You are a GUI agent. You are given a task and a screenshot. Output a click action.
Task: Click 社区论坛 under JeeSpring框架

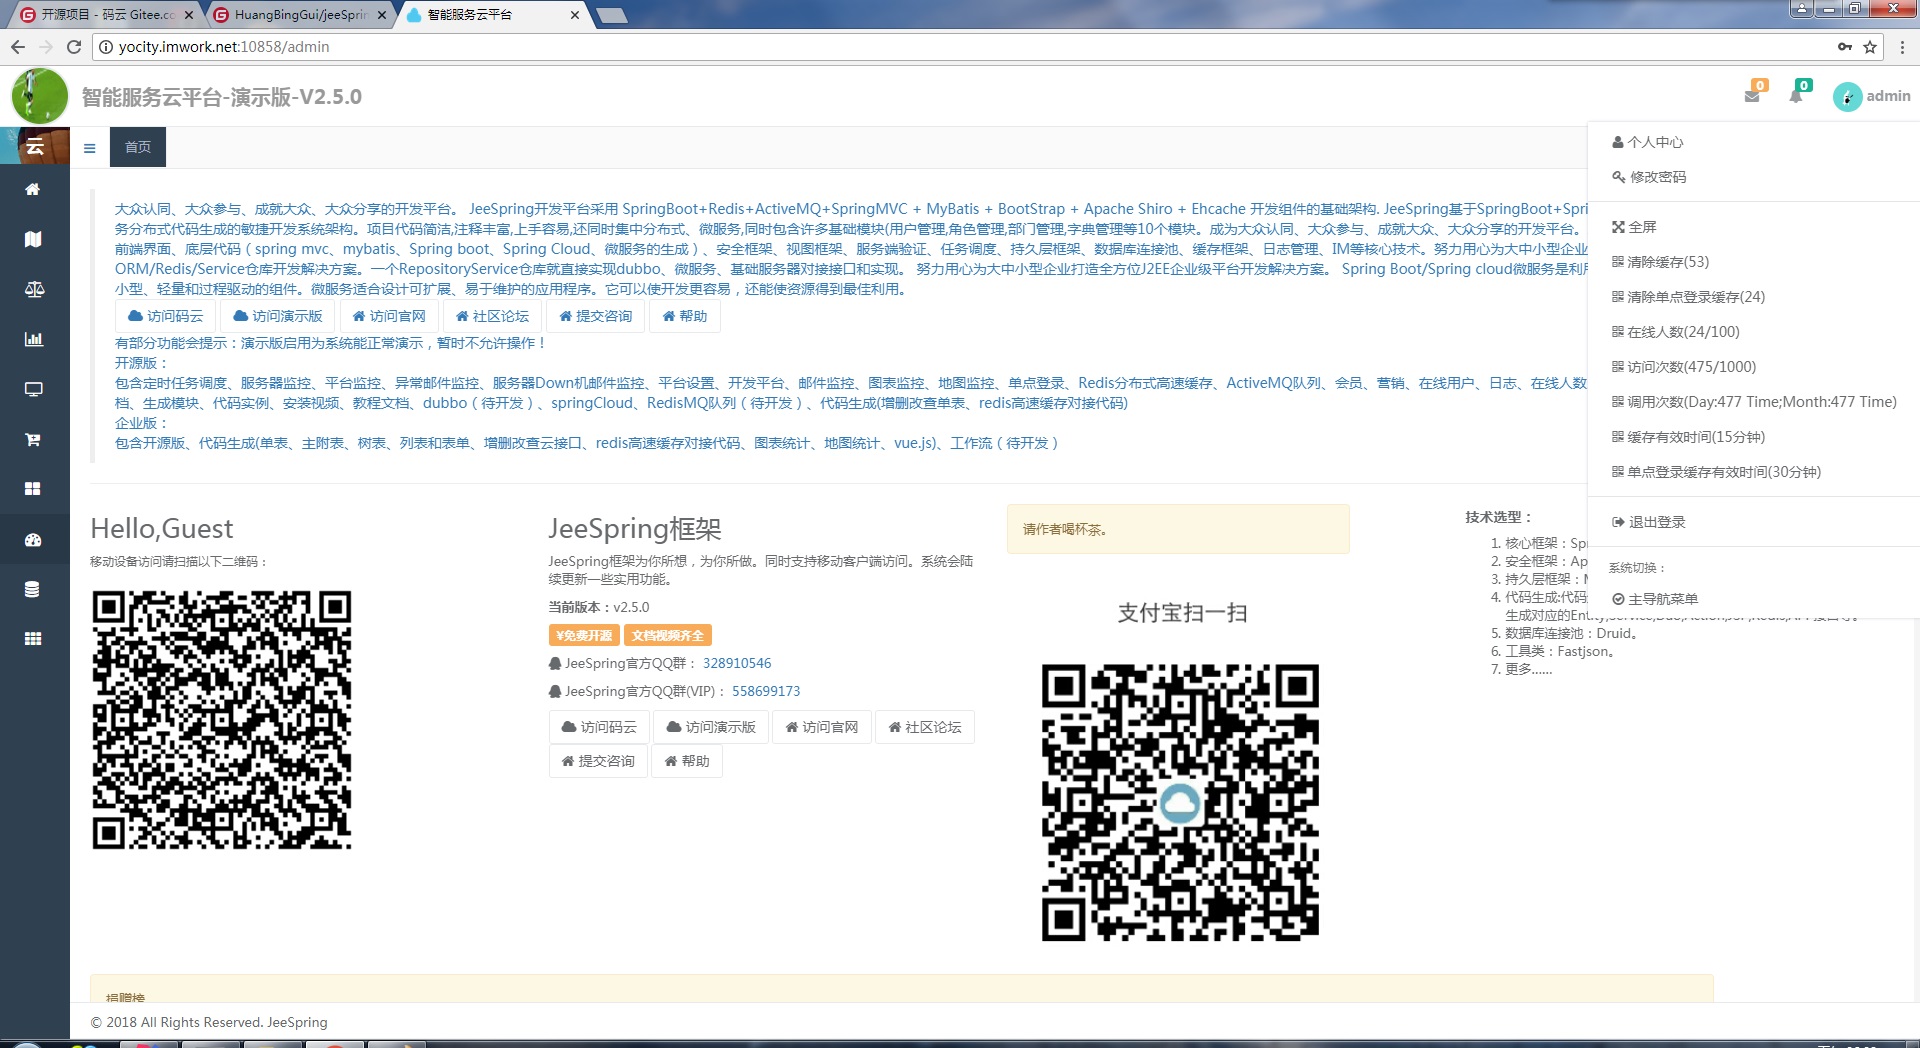(925, 727)
